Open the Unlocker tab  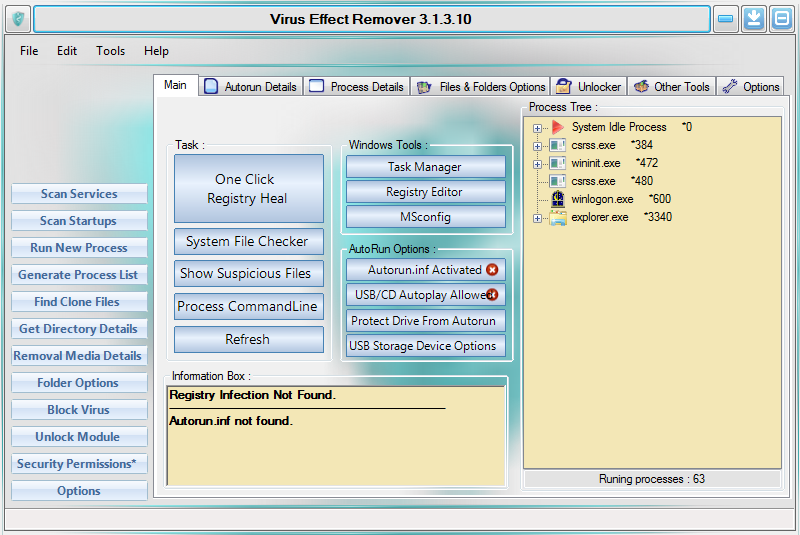tap(588, 87)
